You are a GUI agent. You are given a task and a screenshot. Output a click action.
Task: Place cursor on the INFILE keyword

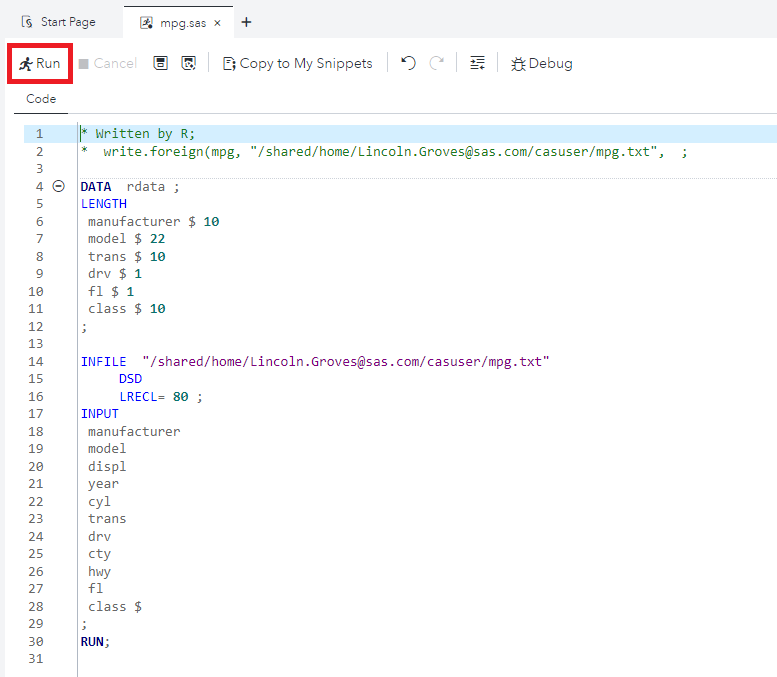pyautogui.click(x=103, y=361)
